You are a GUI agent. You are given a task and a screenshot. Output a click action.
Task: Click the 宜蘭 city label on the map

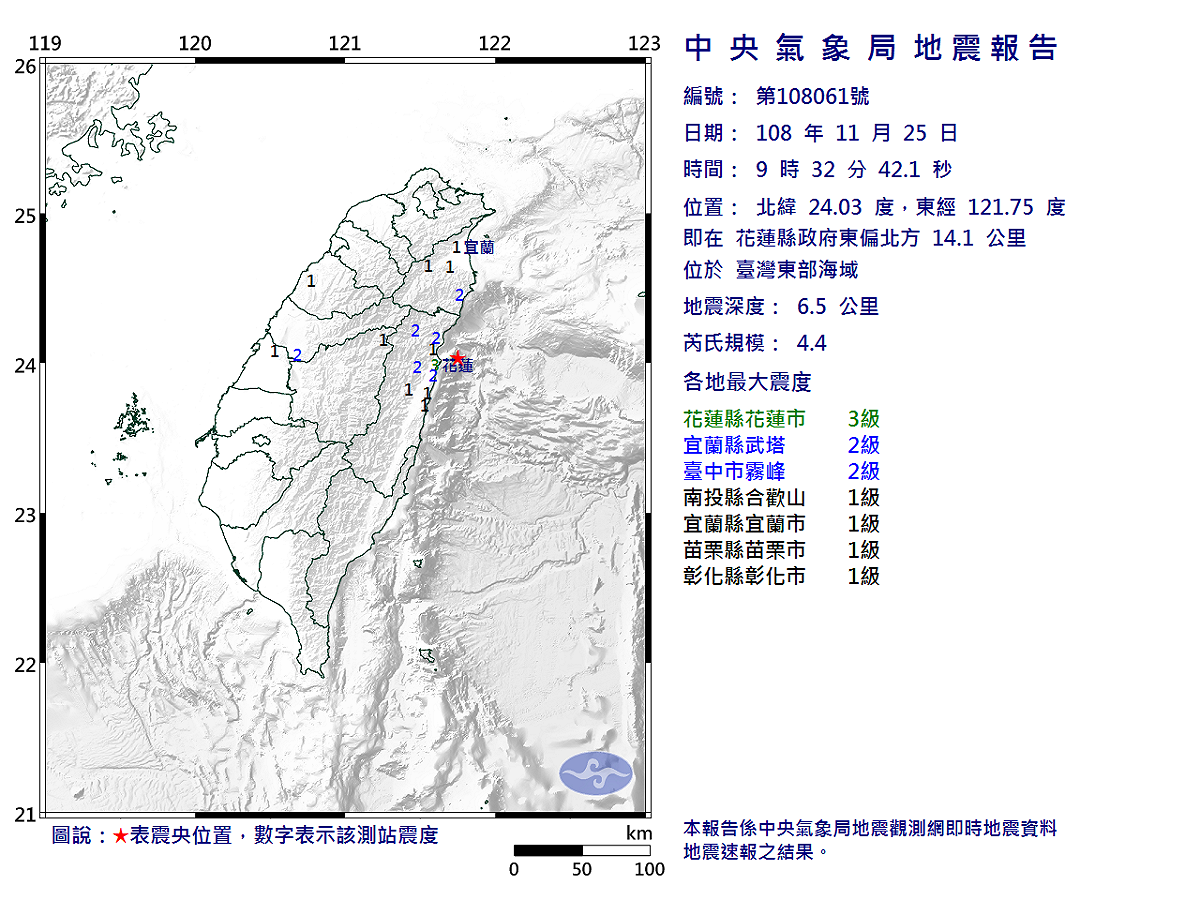click(479, 246)
